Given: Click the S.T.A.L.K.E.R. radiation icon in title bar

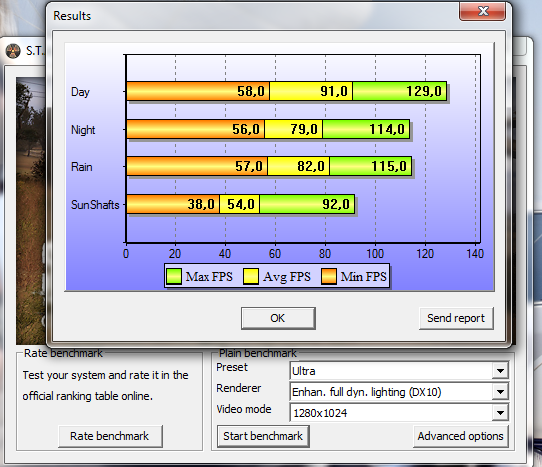Looking at the screenshot, I should tap(13, 51).
